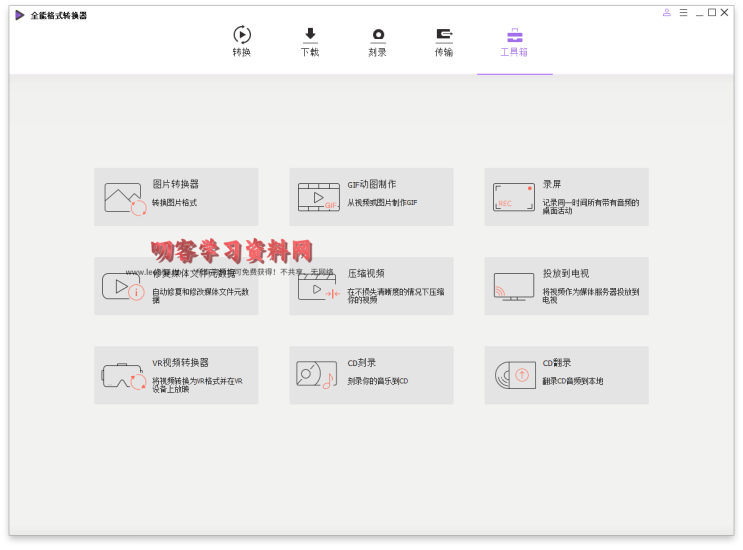Screen dimensions: 743x550
Task: Maximize the converter window
Action: coord(712,13)
